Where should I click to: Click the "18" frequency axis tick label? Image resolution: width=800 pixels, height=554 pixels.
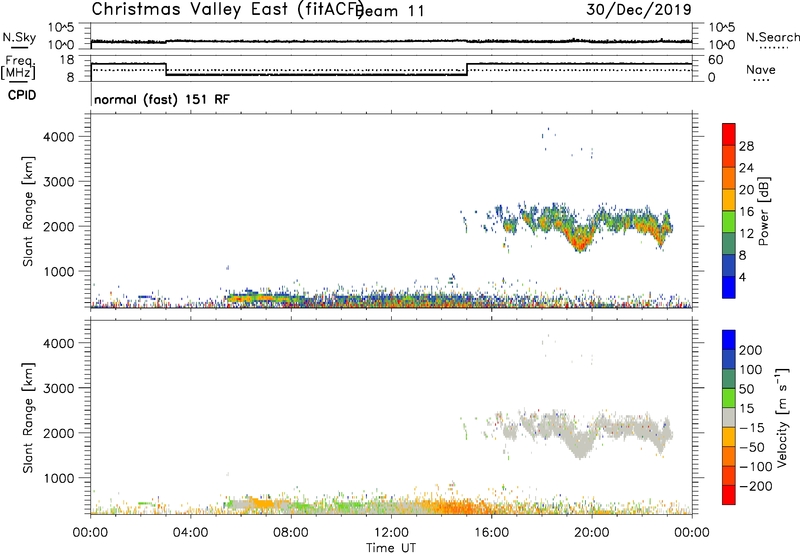(67, 60)
